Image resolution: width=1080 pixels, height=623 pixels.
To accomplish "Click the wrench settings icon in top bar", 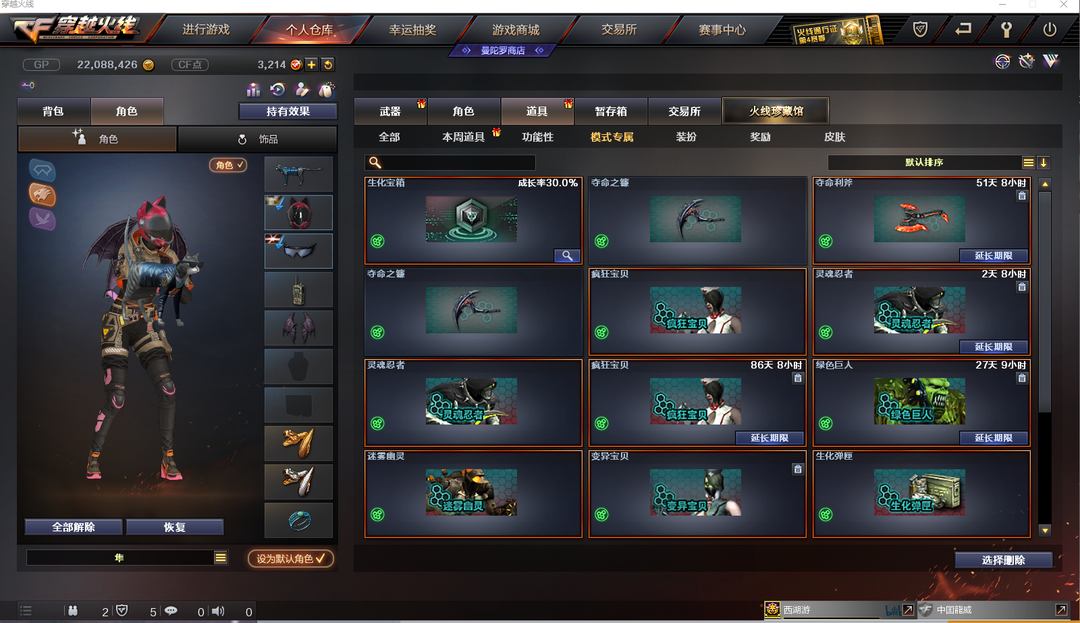I will point(1006,30).
